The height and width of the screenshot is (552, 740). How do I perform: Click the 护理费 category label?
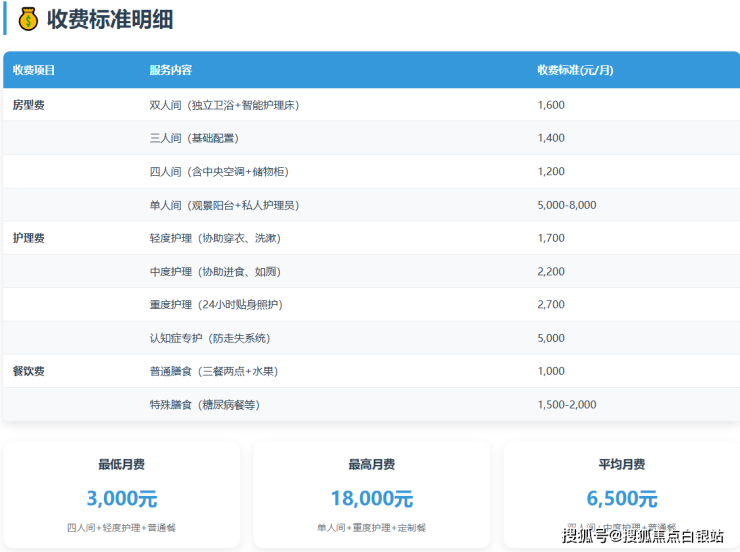click(x=29, y=238)
